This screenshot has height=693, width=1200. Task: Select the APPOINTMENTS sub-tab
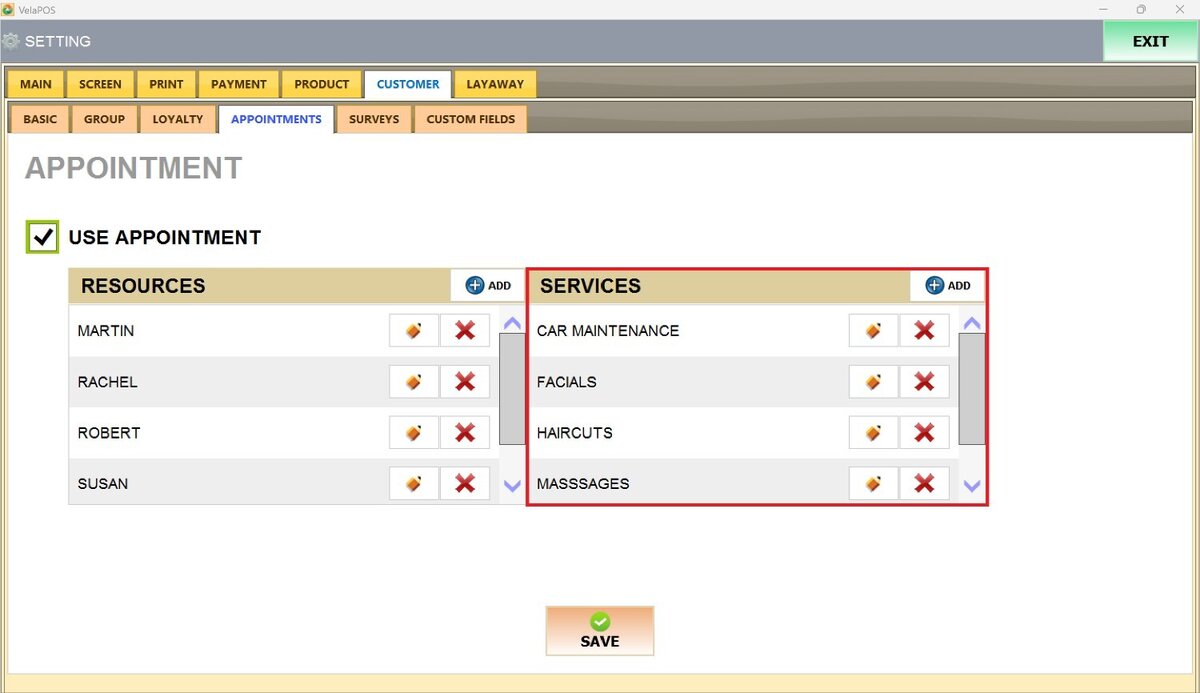tap(276, 119)
